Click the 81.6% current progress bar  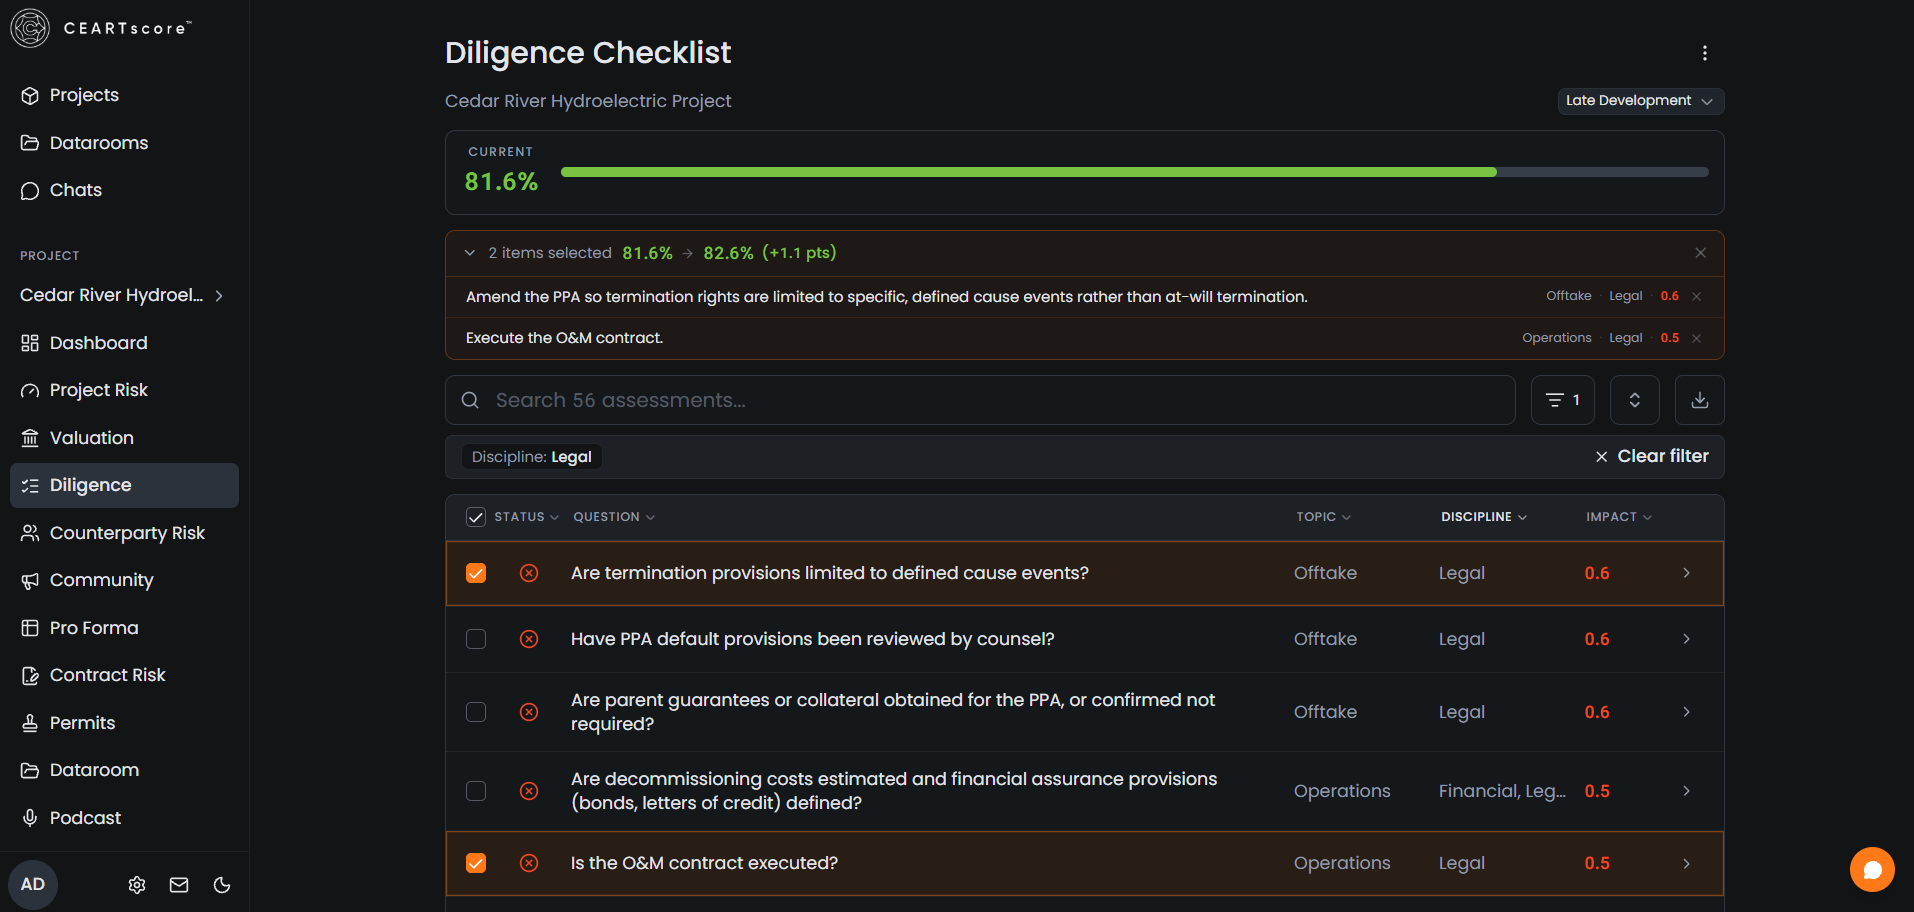[1134, 172]
